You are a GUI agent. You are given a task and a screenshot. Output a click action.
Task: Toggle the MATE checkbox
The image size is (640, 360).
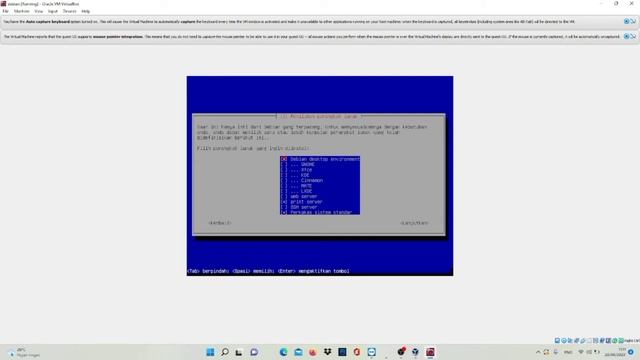point(284,186)
